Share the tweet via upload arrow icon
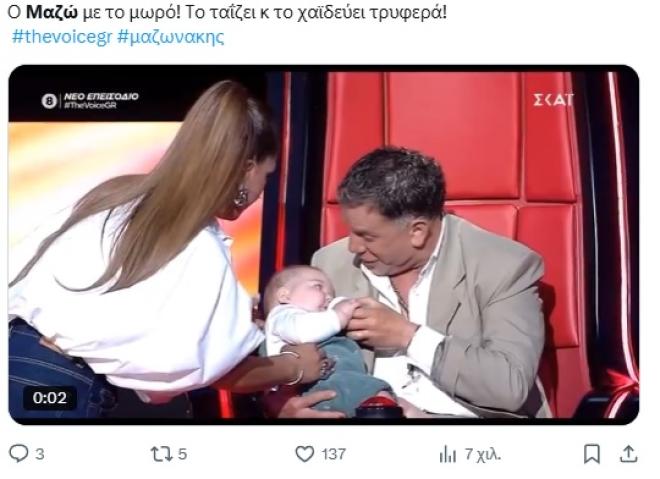 tap(628, 454)
